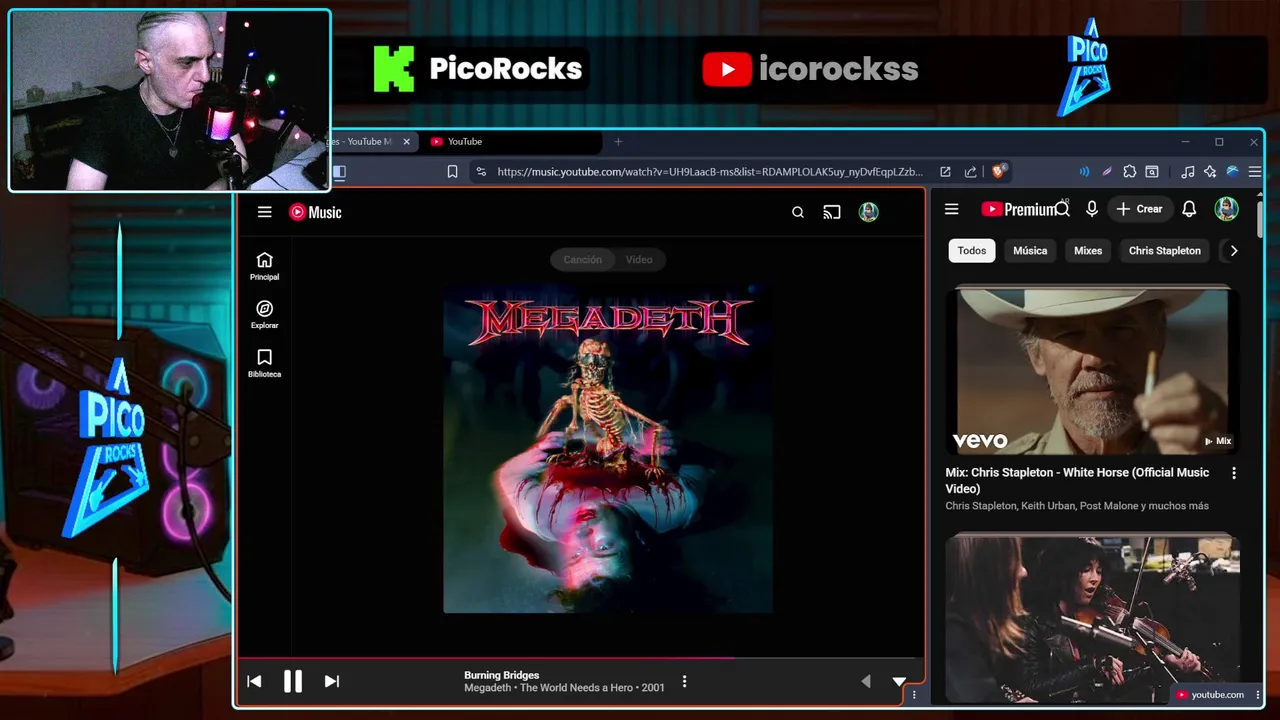Skip to next track
Screen dimensions: 1280x720
332,681
